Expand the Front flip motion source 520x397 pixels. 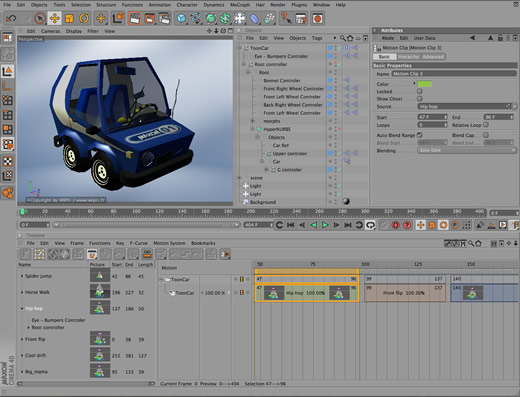[x=22, y=339]
